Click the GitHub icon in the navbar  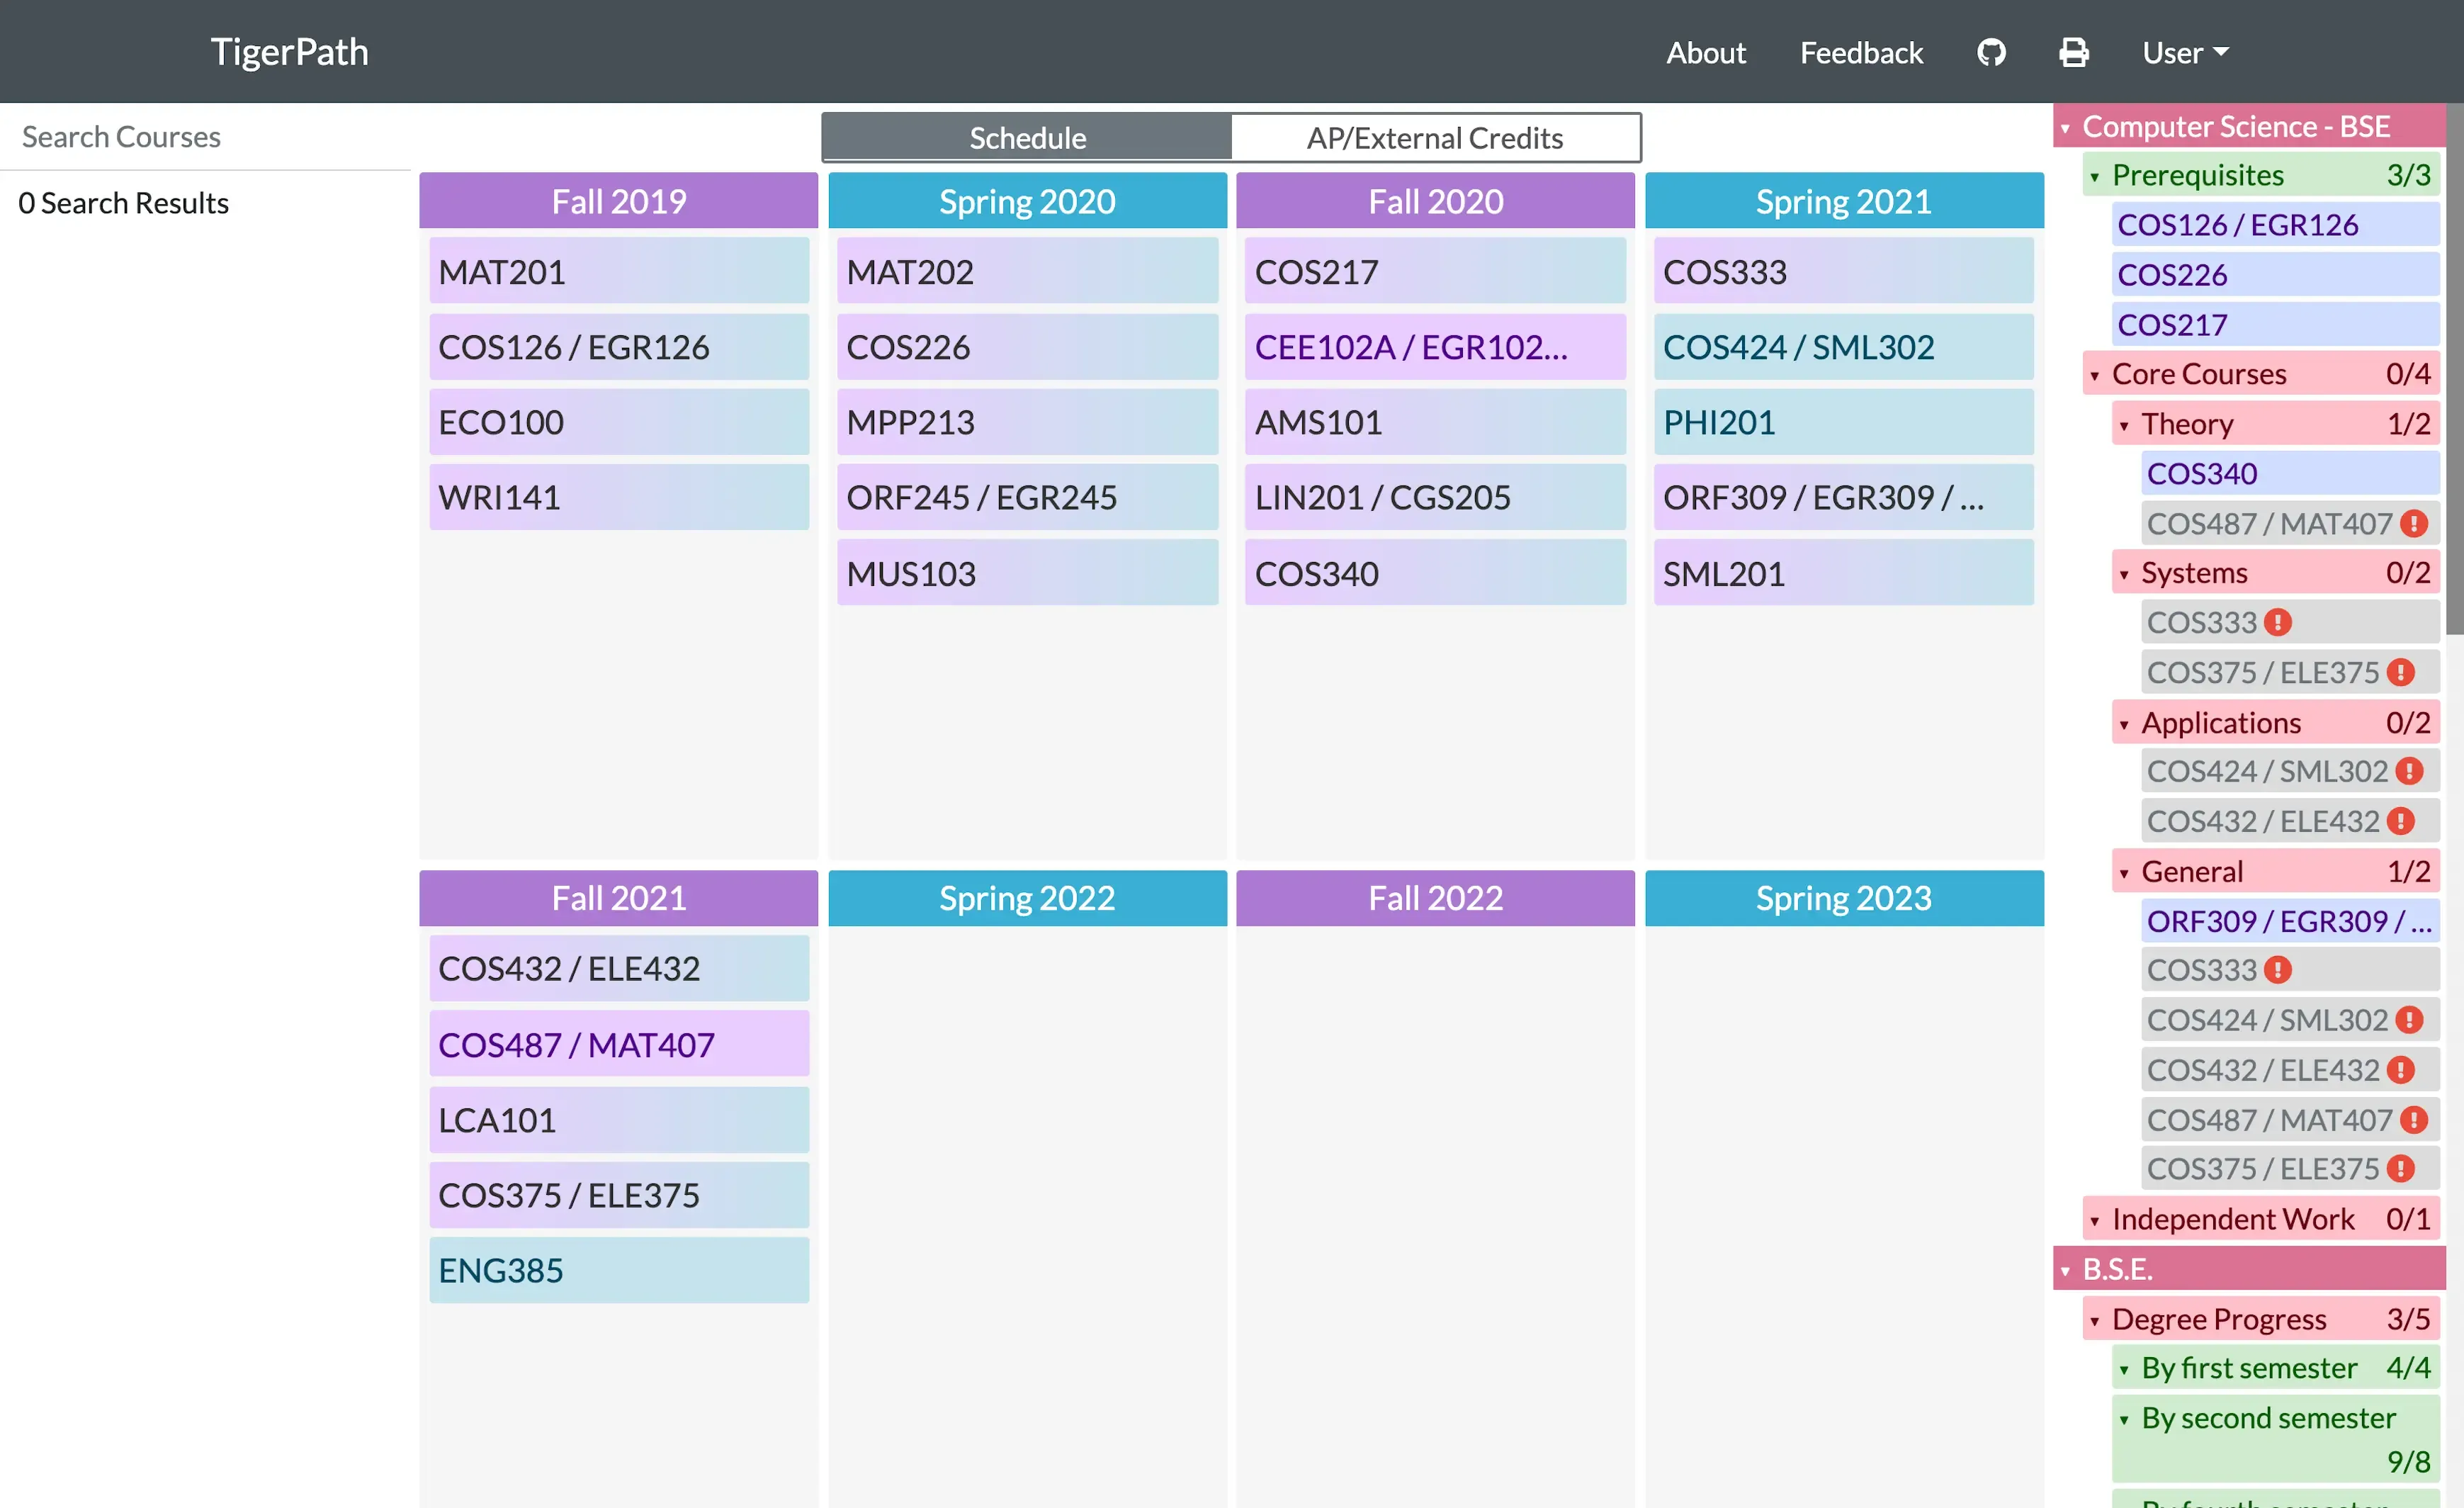pos(1991,51)
